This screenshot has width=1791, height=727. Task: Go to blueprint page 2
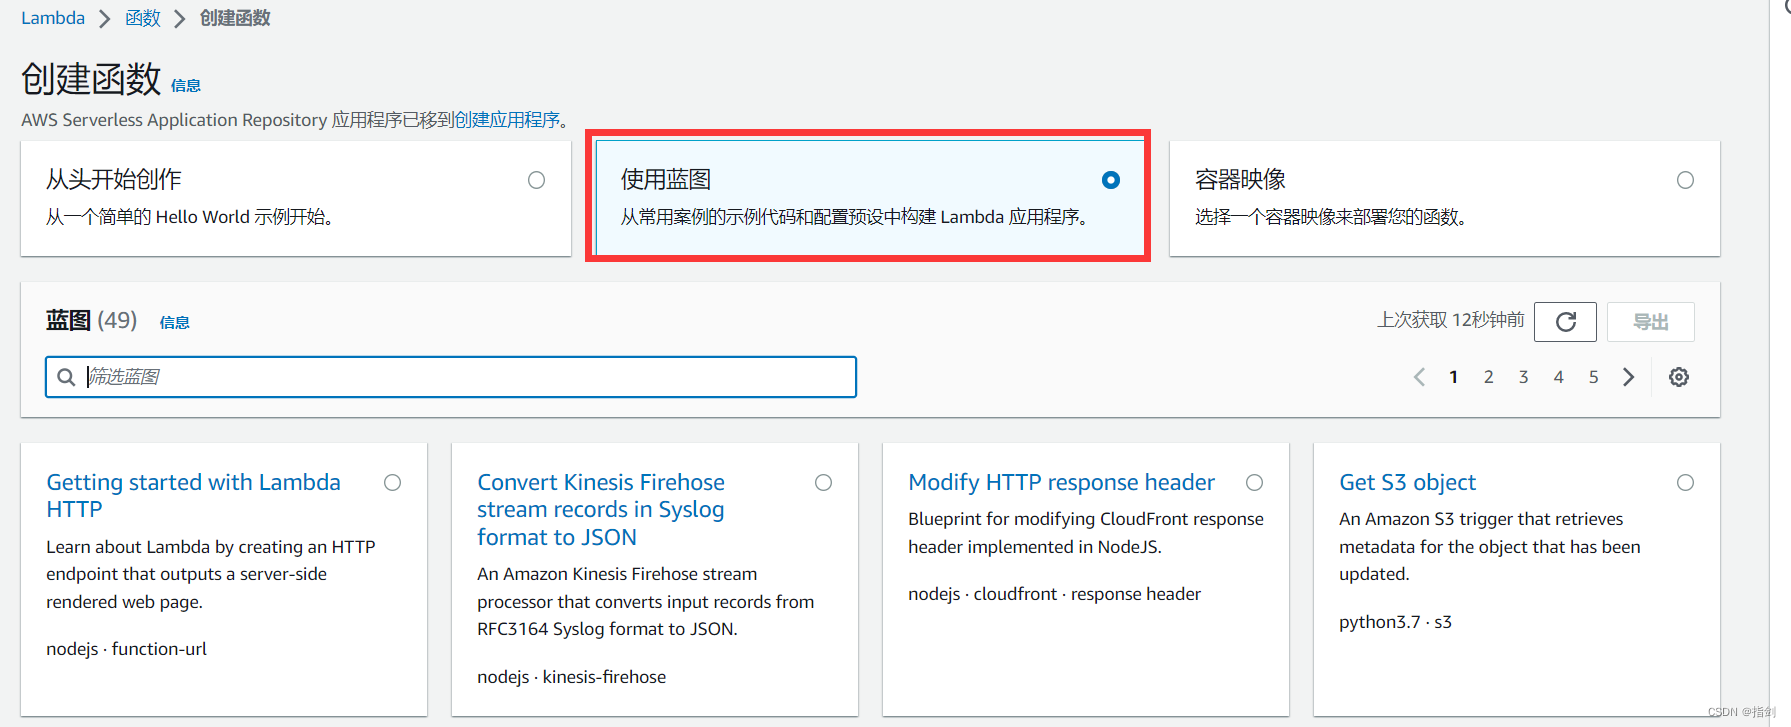1489,377
